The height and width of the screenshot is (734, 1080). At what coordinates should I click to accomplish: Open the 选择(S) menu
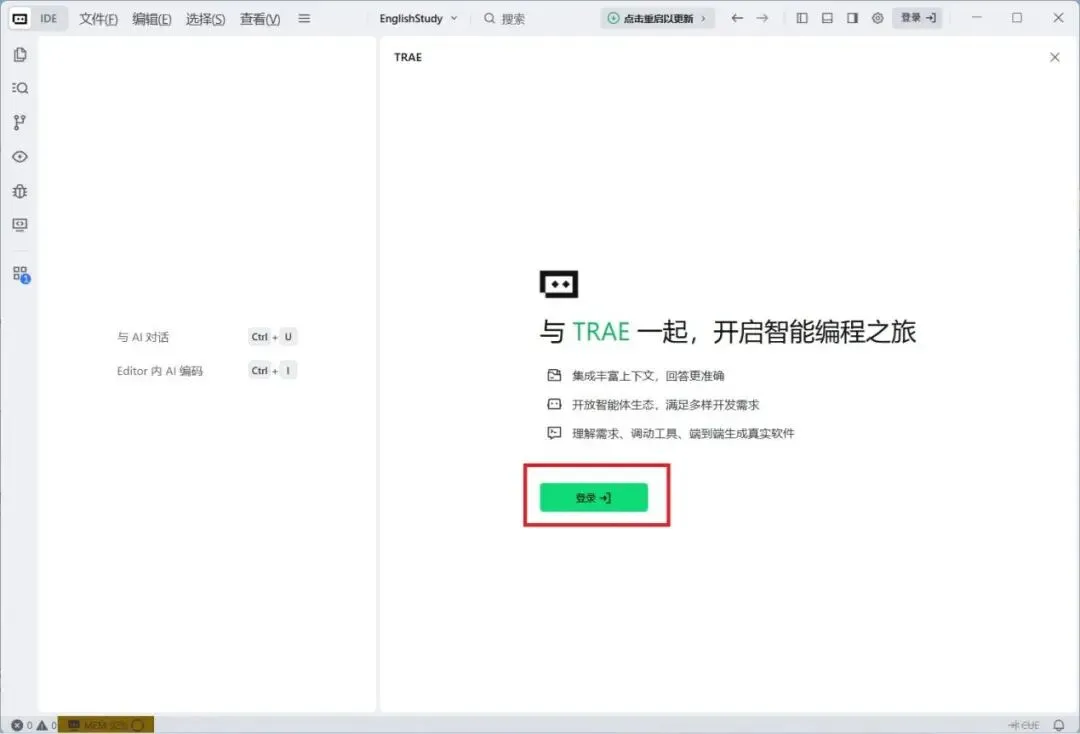[205, 19]
